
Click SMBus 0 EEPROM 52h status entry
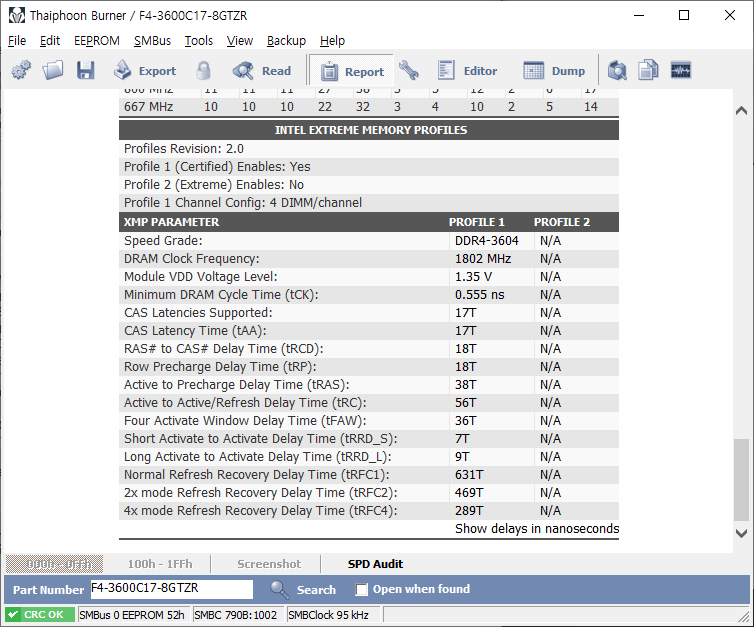[132, 615]
